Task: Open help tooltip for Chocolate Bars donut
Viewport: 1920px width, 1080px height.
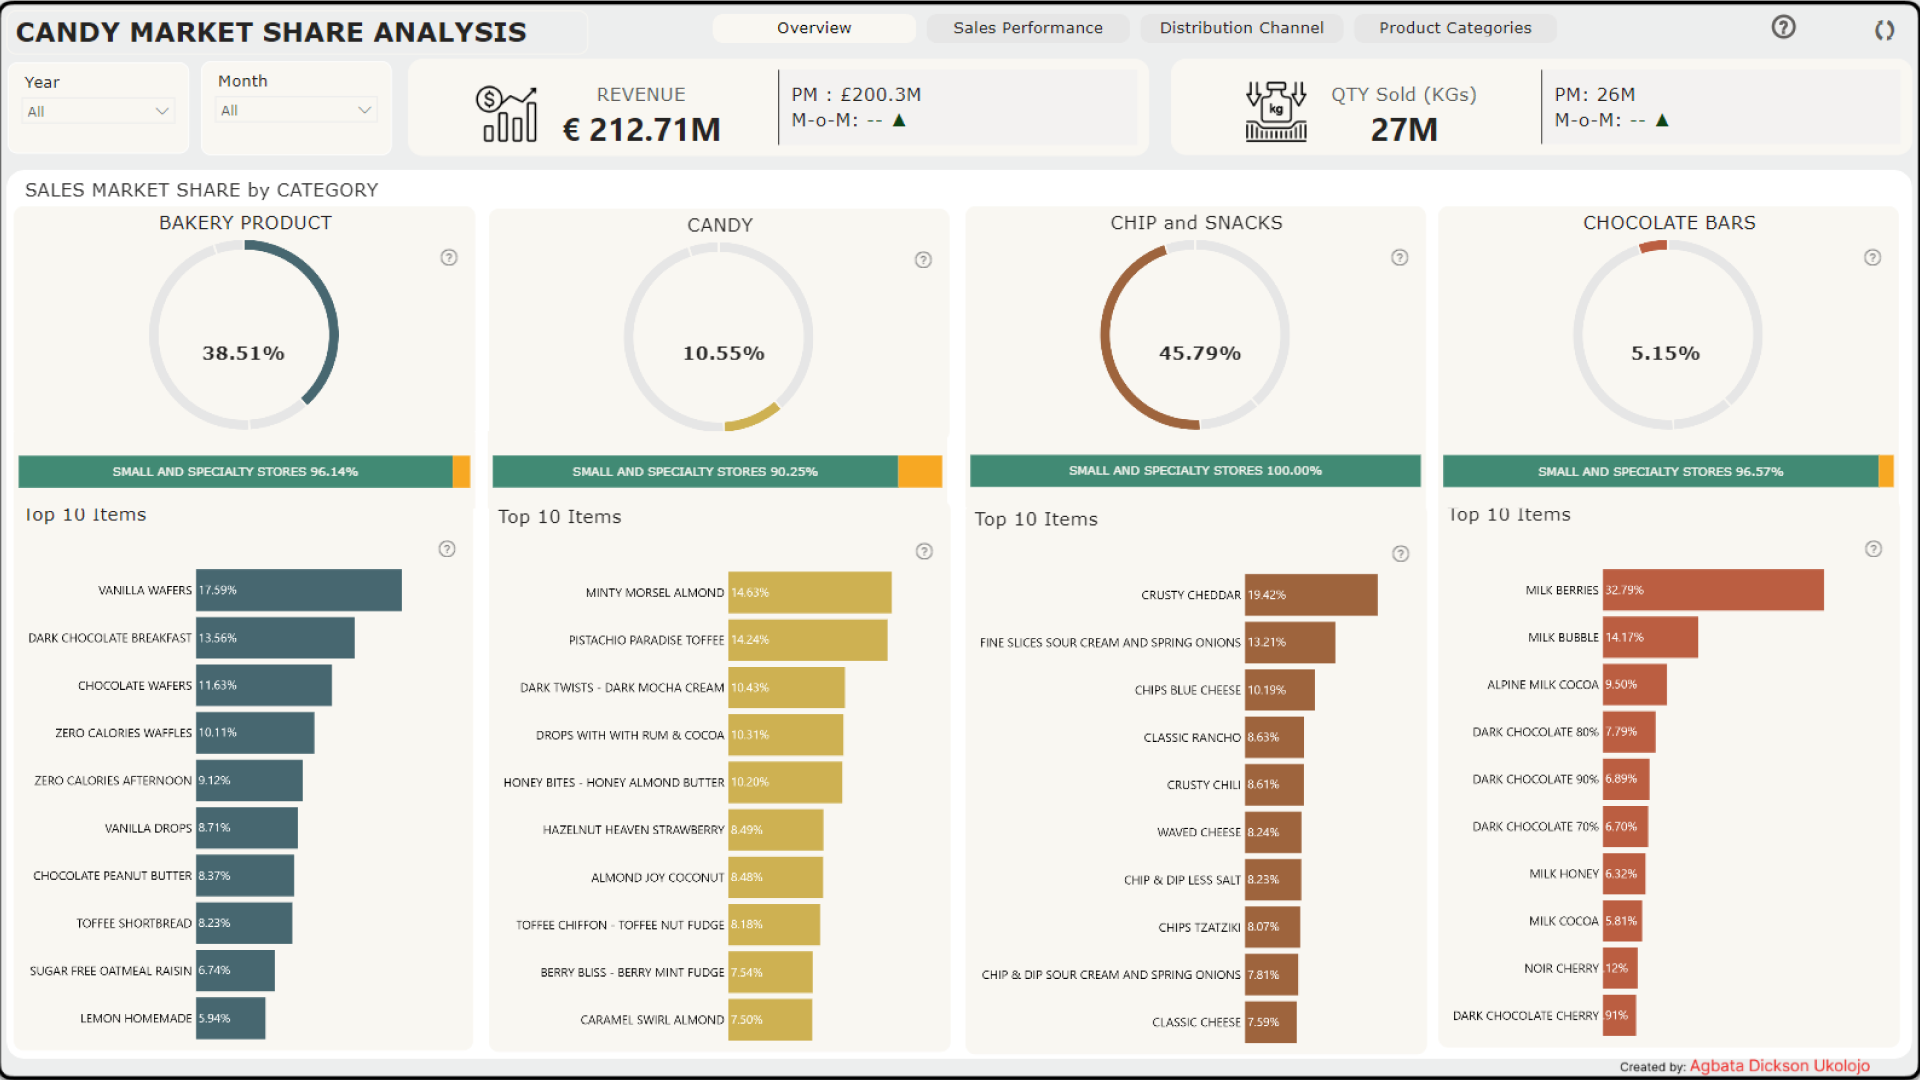Action: tap(1873, 257)
